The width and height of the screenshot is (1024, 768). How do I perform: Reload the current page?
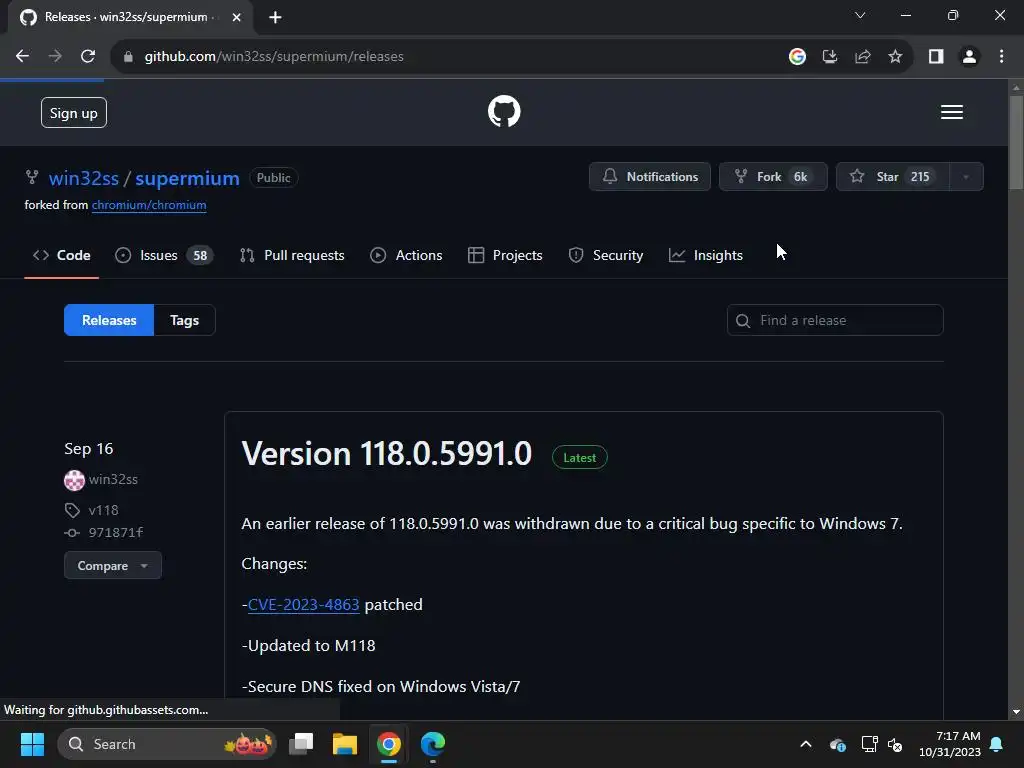pos(88,57)
